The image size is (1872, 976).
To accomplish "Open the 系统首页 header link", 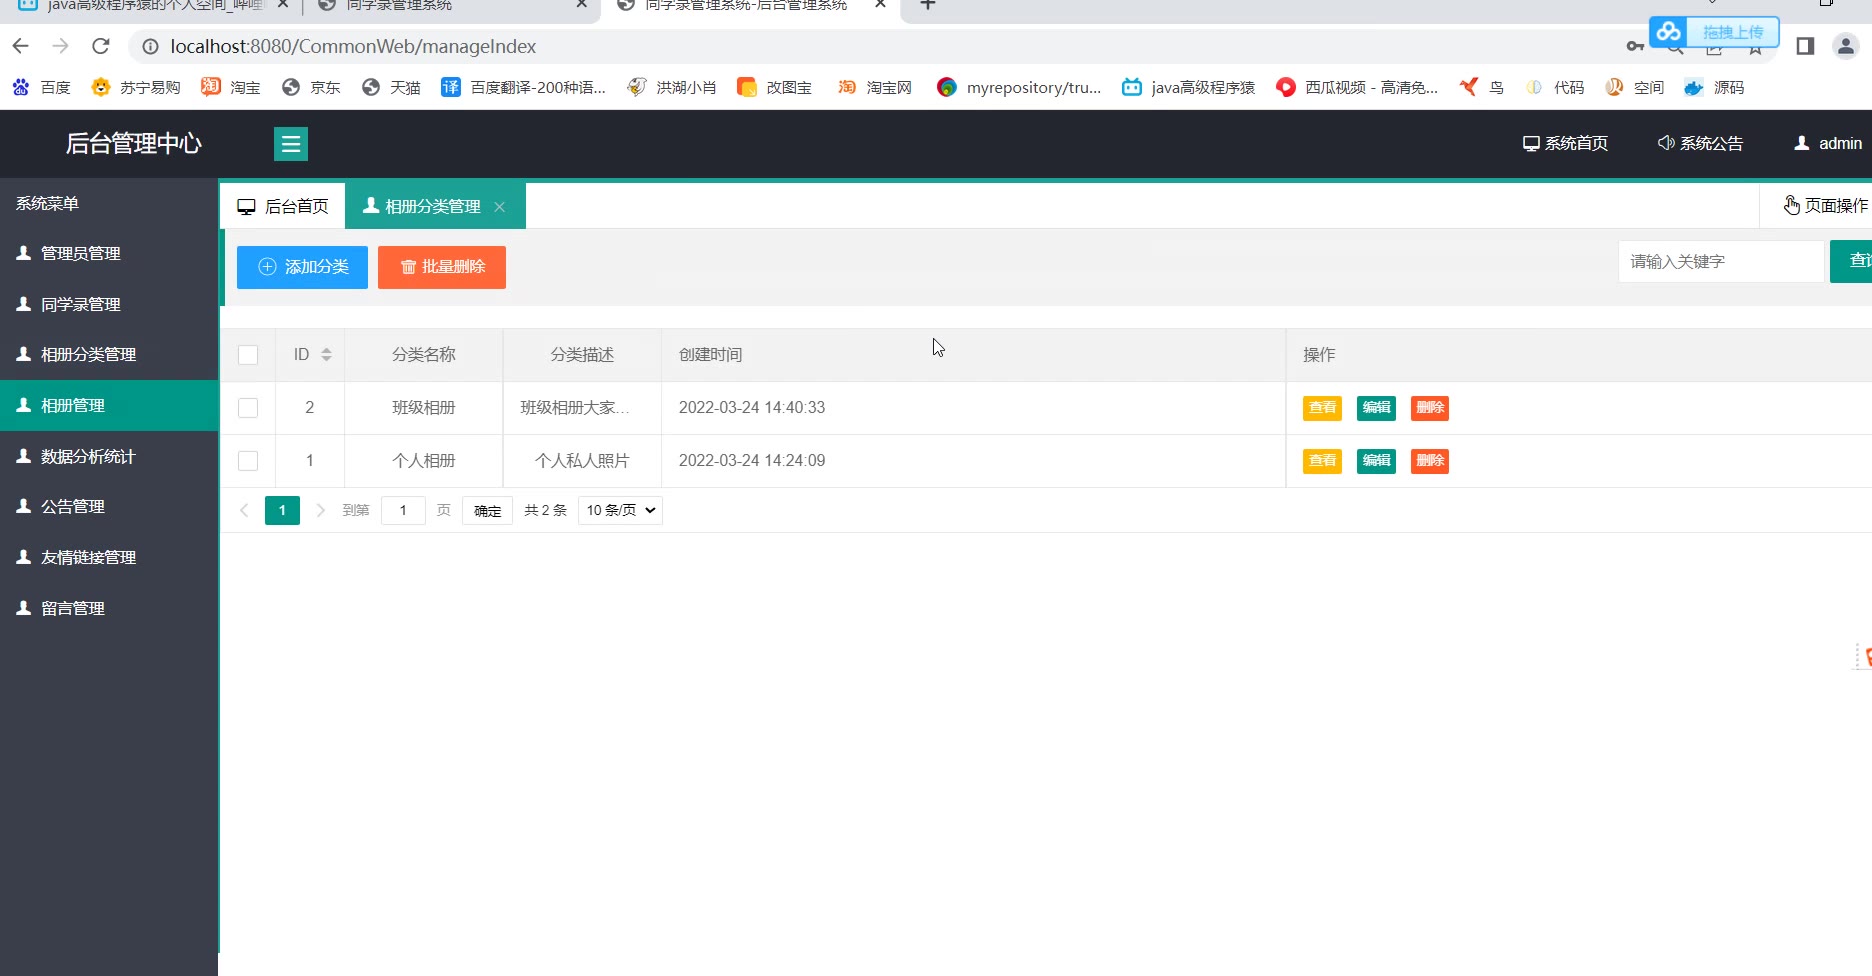I will point(1566,144).
